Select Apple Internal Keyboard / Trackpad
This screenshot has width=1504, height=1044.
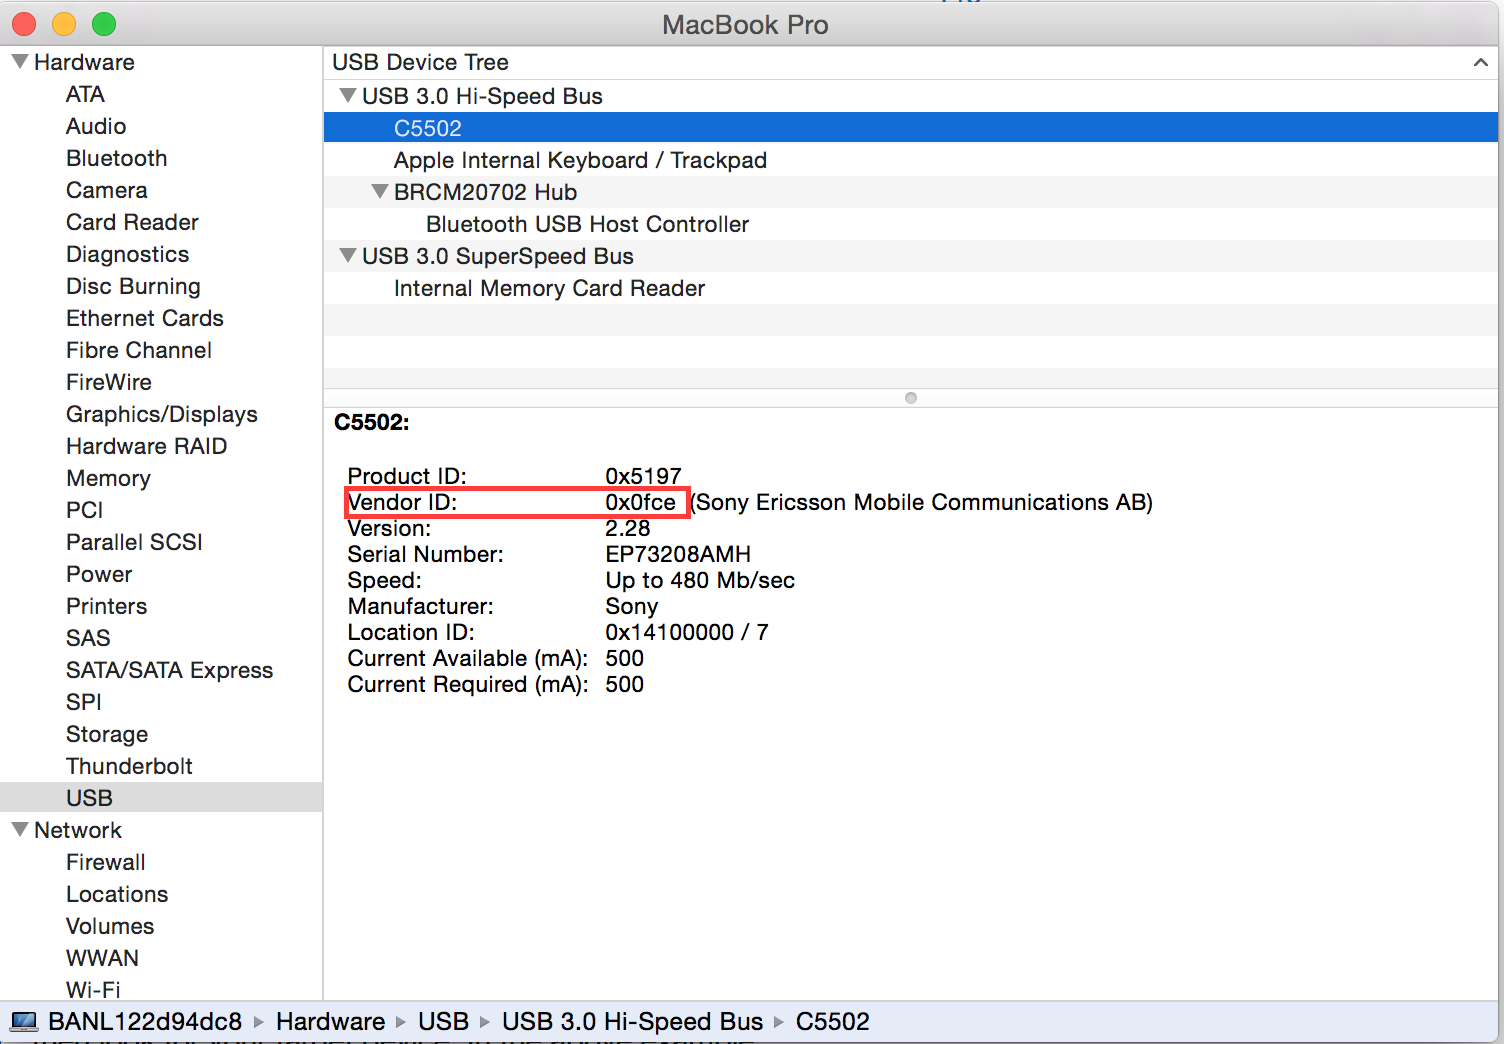point(580,160)
